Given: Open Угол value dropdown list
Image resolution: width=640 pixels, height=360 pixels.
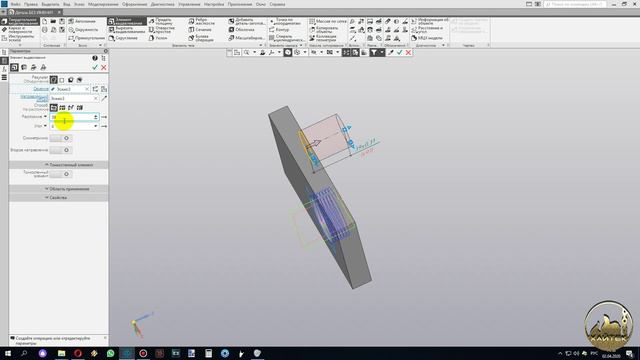Looking at the screenshot, I should [x=96, y=126].
